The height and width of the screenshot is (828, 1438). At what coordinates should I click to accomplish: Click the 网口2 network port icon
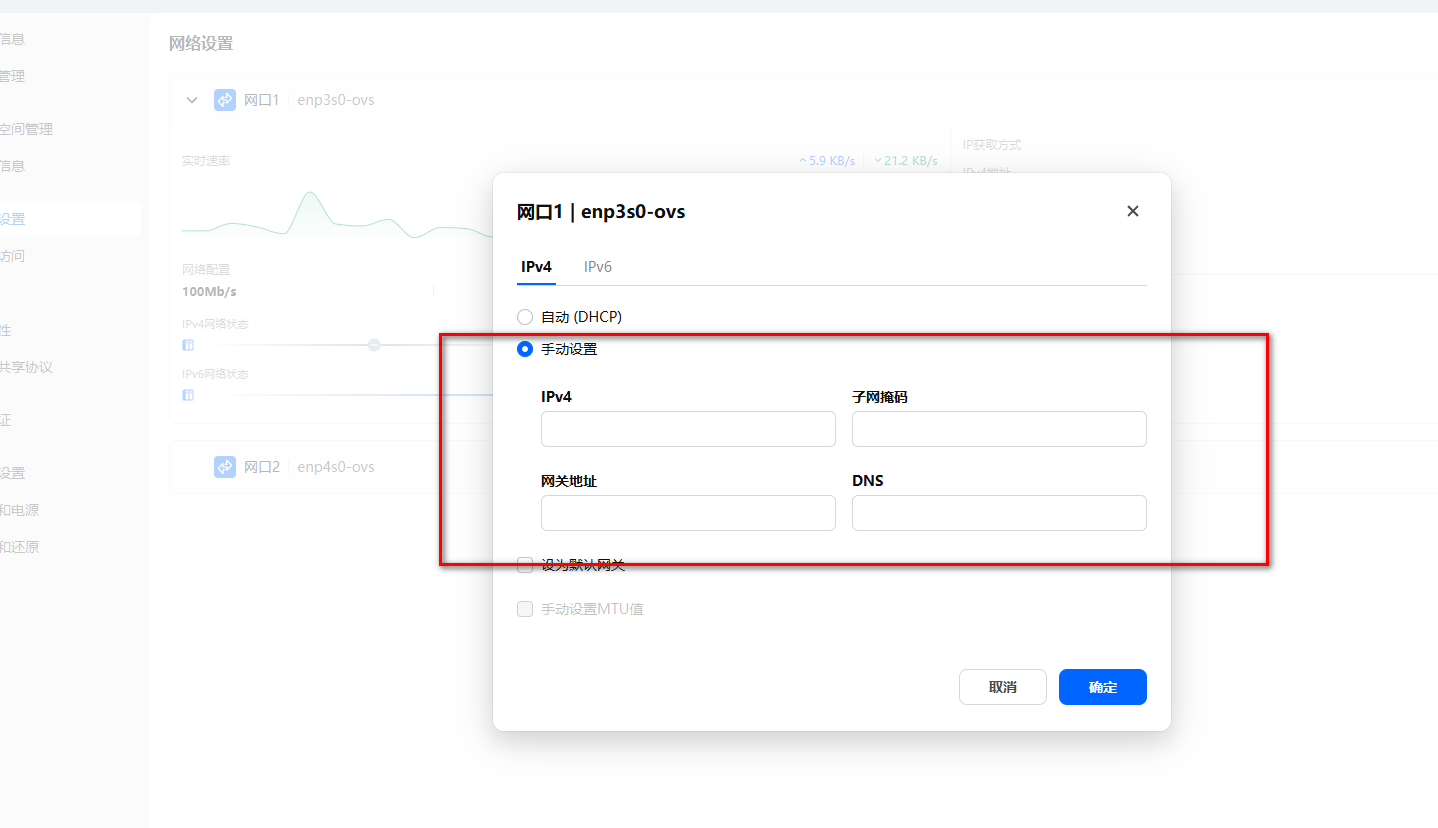225,467
